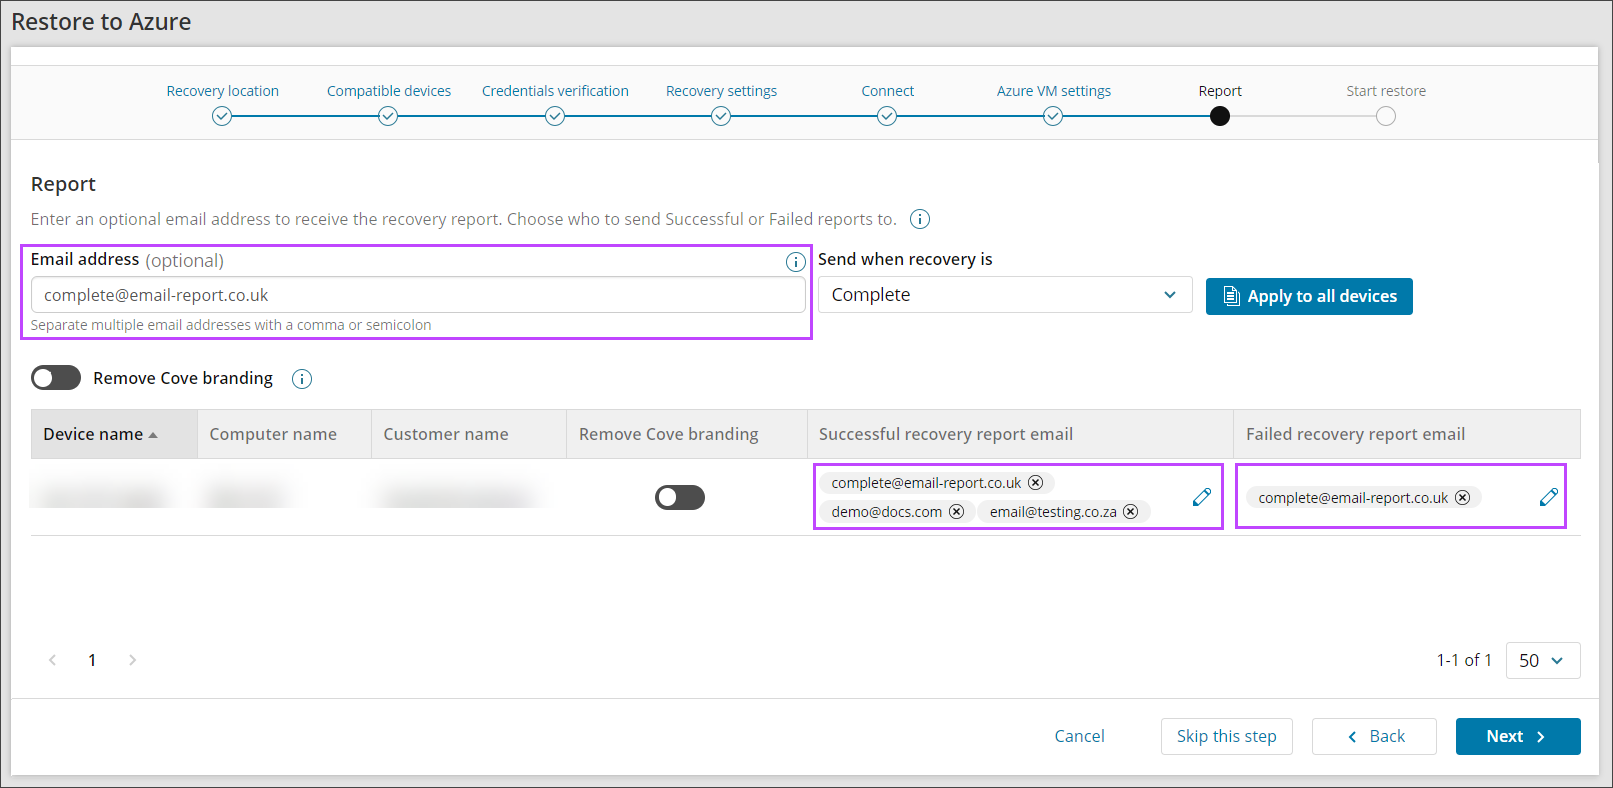Click Next to continue to restore
This screenshot has height=788, width=1613.
1517,736
